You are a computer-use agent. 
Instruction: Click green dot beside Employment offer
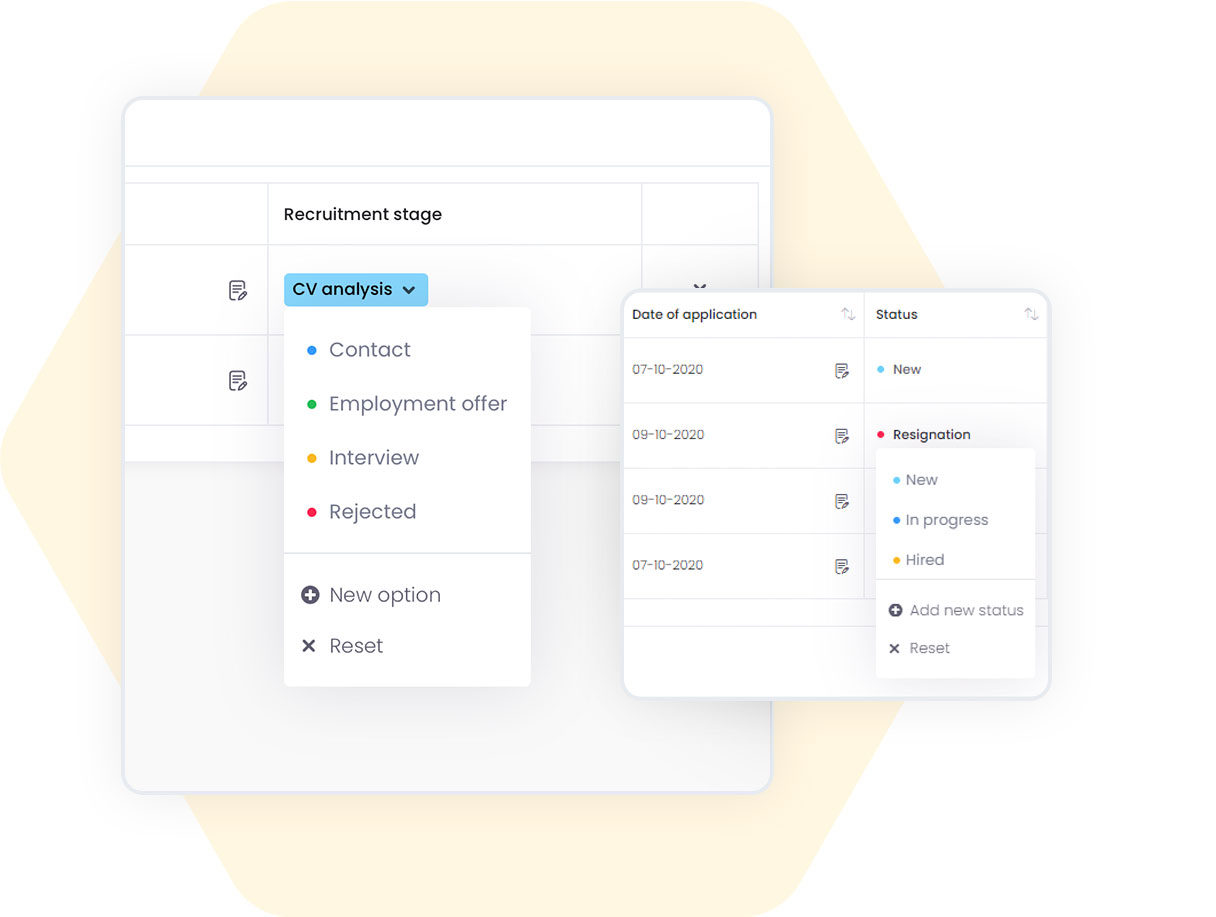(x=311, y=404)
